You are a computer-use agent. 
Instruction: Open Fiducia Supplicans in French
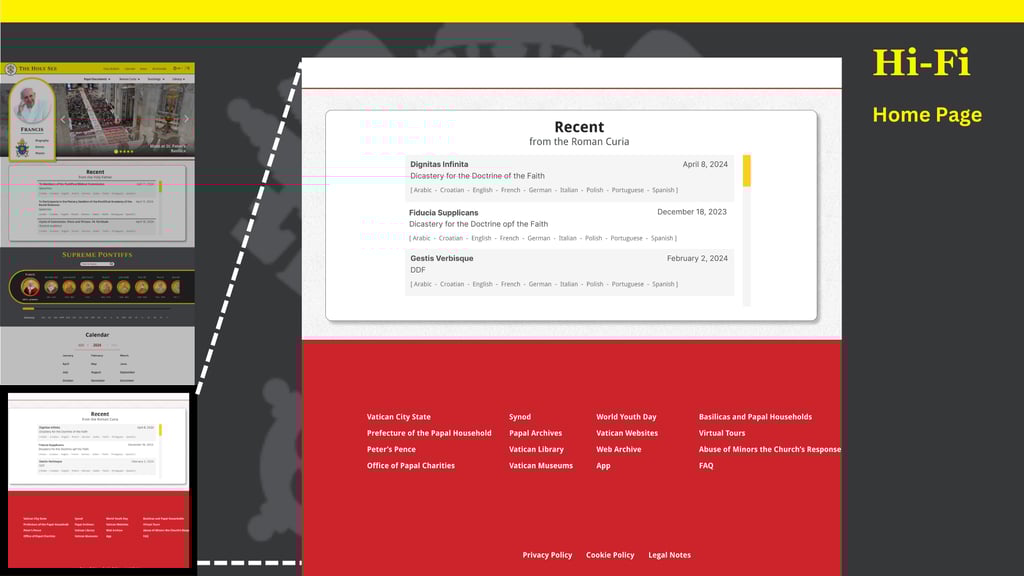point(509,238)
